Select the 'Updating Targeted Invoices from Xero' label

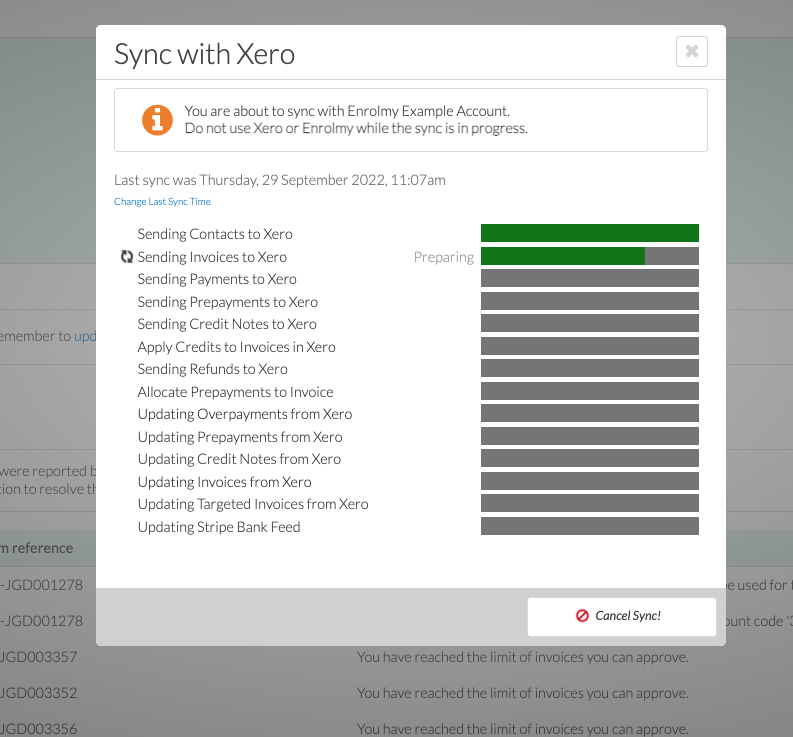tap(253, 504)
